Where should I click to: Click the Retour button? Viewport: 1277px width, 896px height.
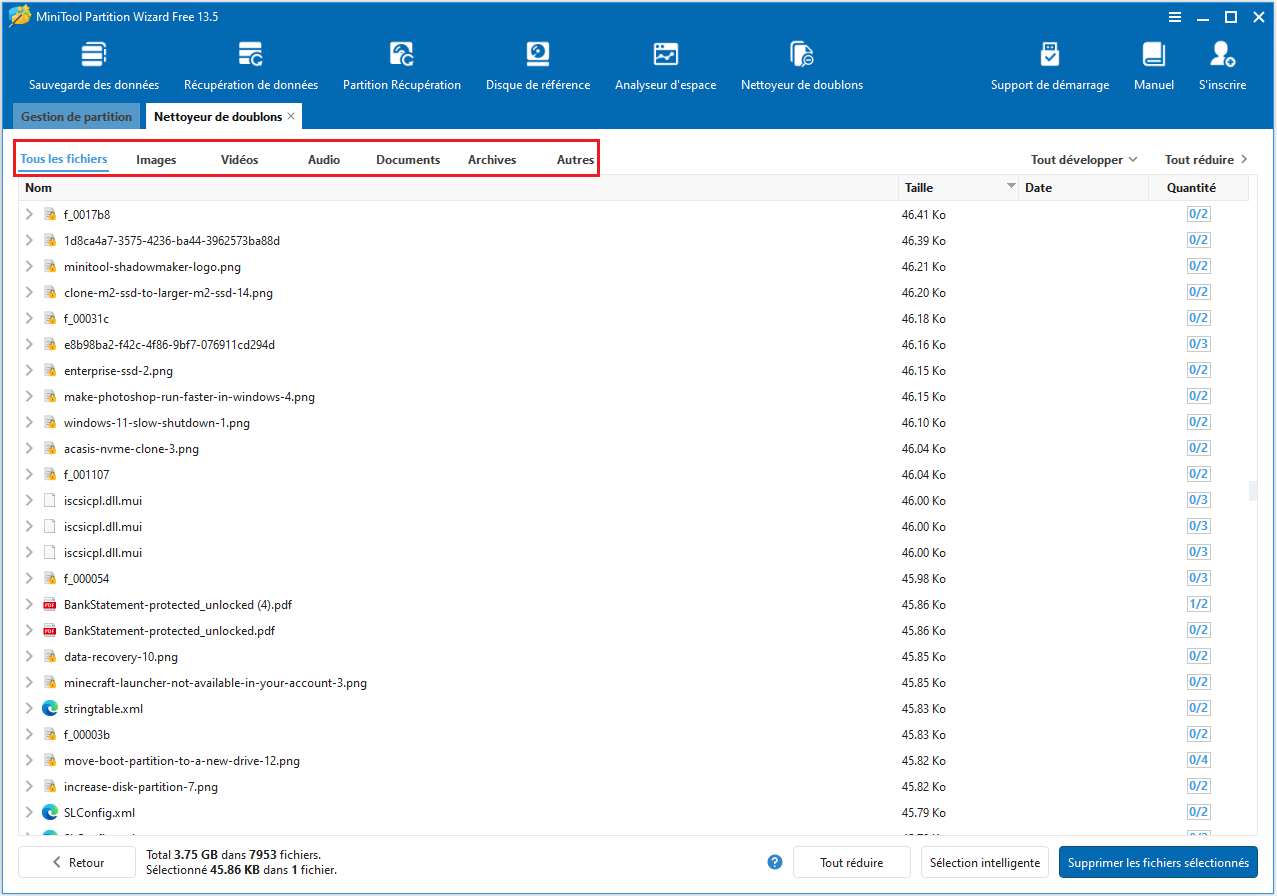[x=76, y=861]
